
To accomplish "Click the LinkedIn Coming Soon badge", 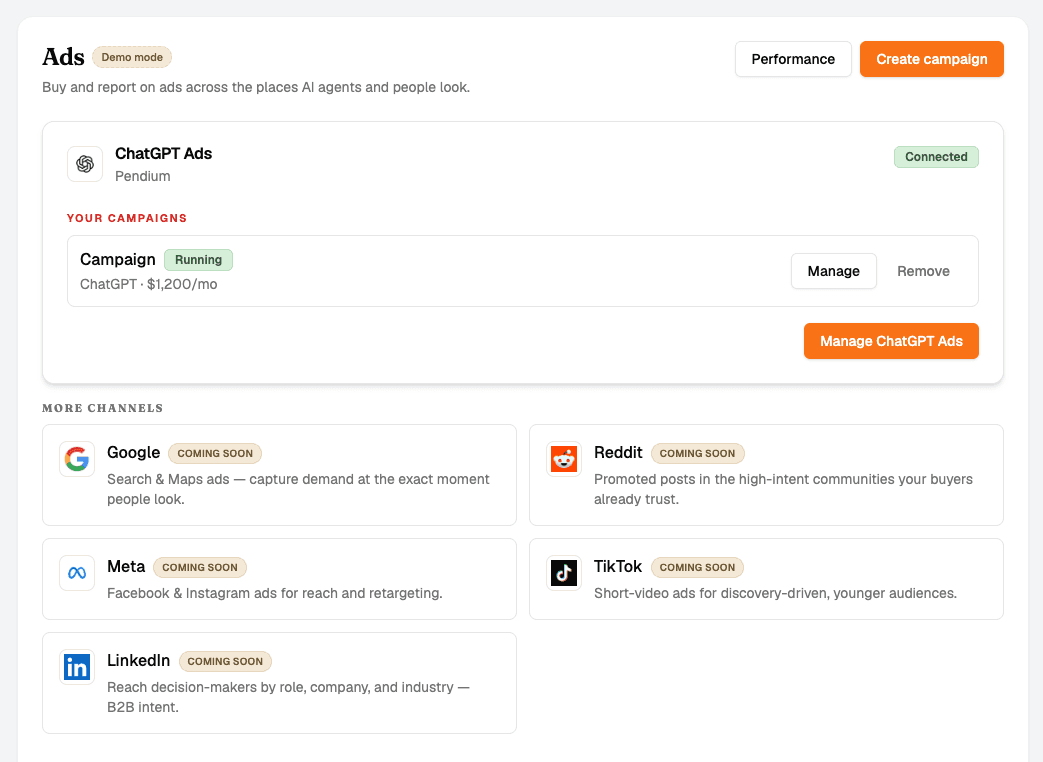I will [225, 662].
